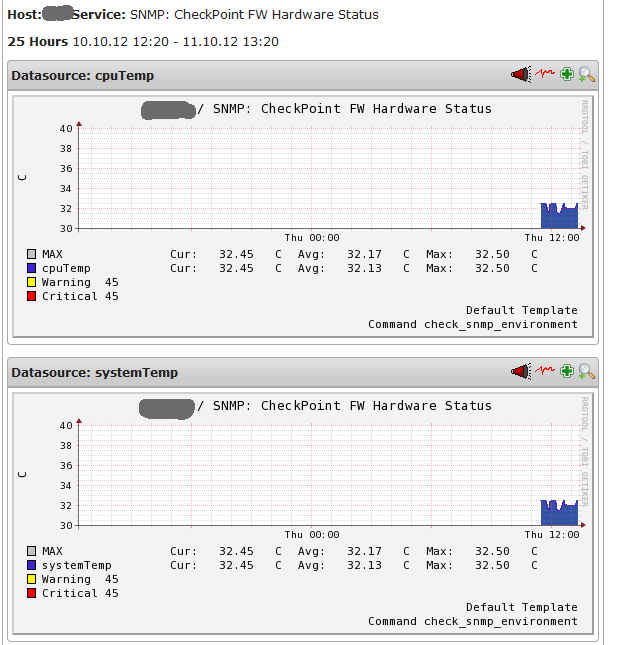Click the date range '10.10.12 12:20 - 11.10.12 13:20'

coord(176,42)
